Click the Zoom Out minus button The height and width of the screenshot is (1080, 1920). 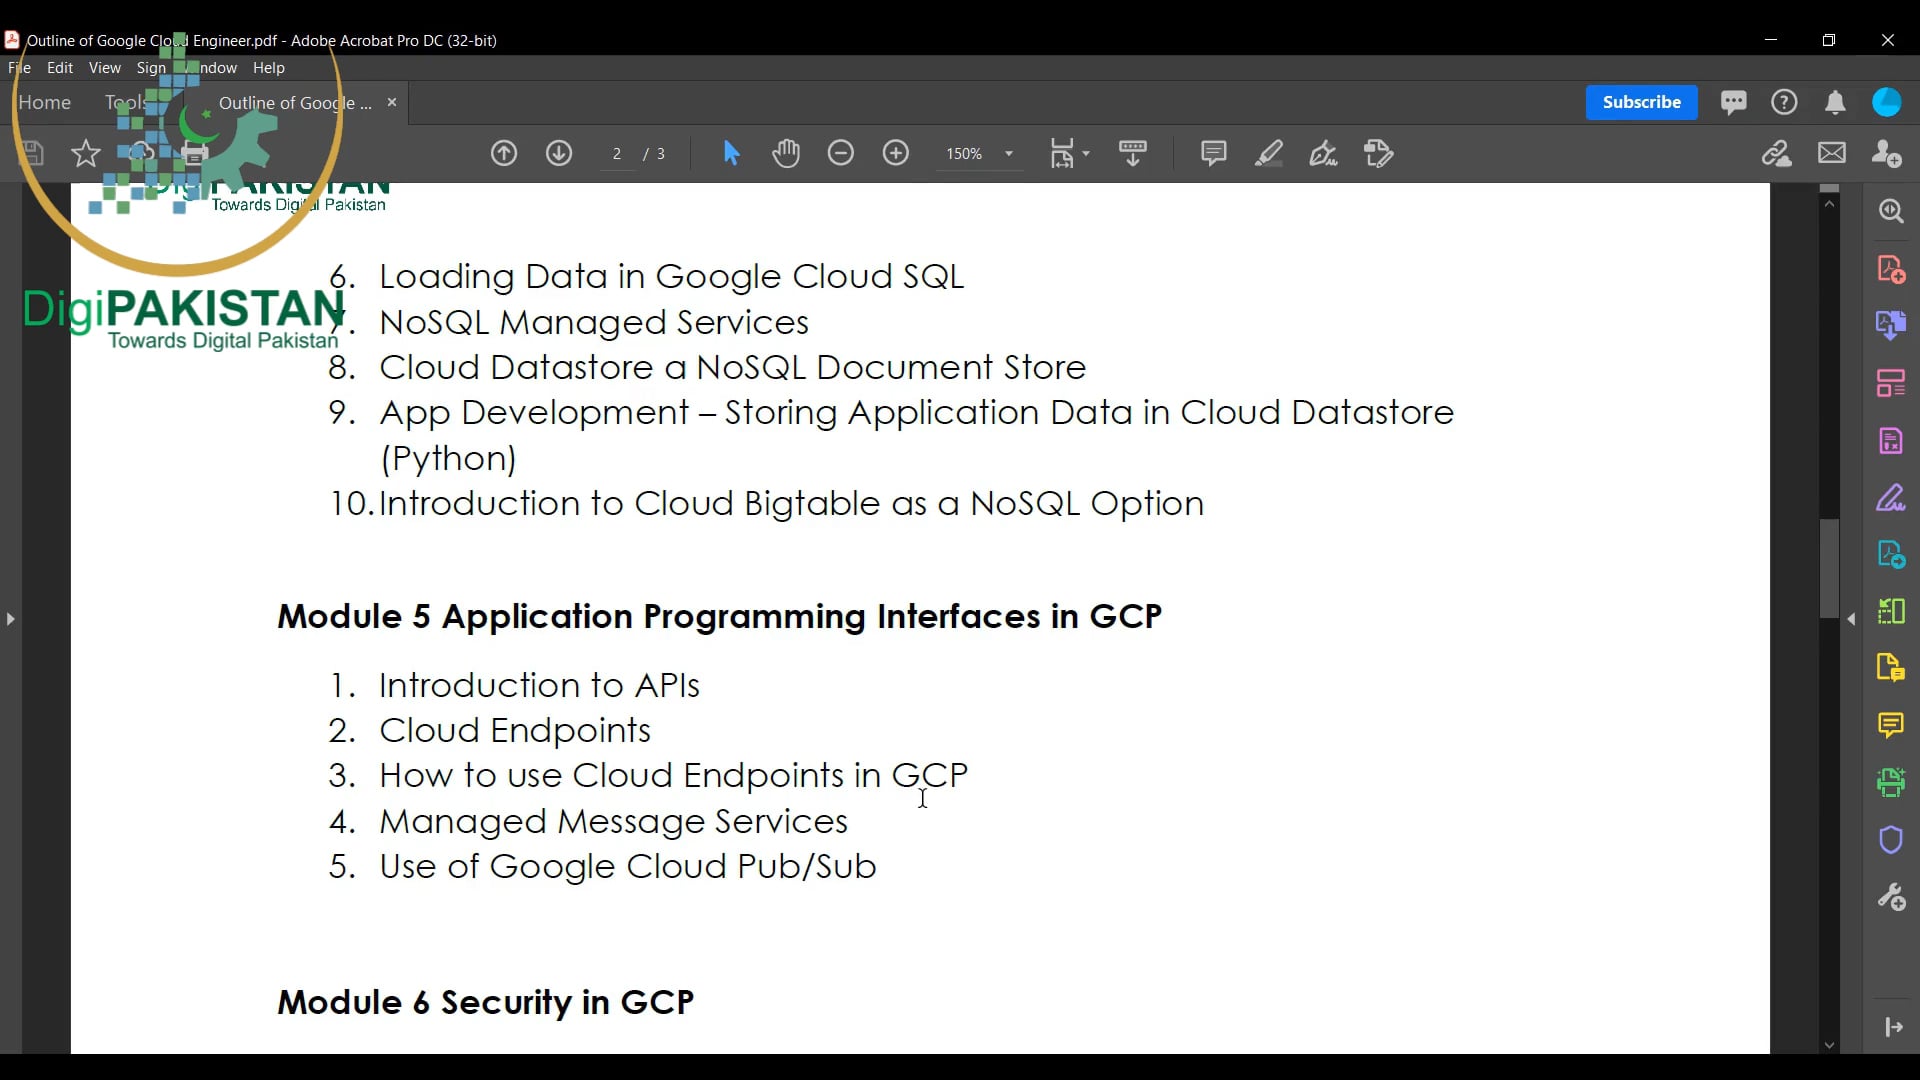(x=840, y=153)
